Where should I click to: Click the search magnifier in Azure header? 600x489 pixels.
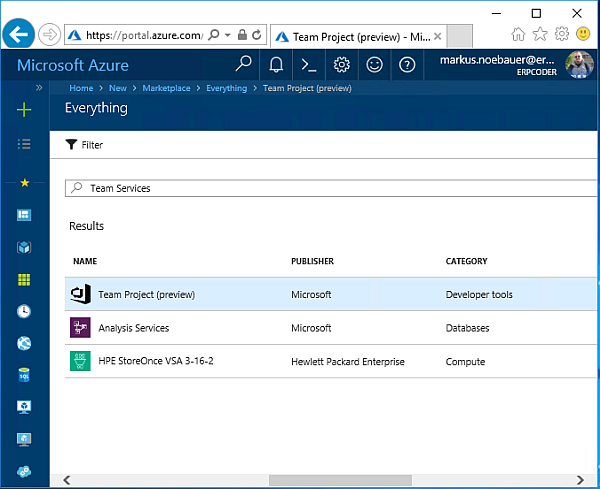[243, 65]
